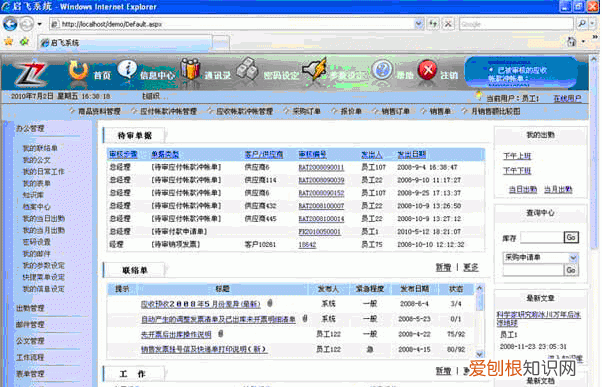Click the Add to Favorites icon
The width and height of the screenshot is (602, 387).
[25, 41]
